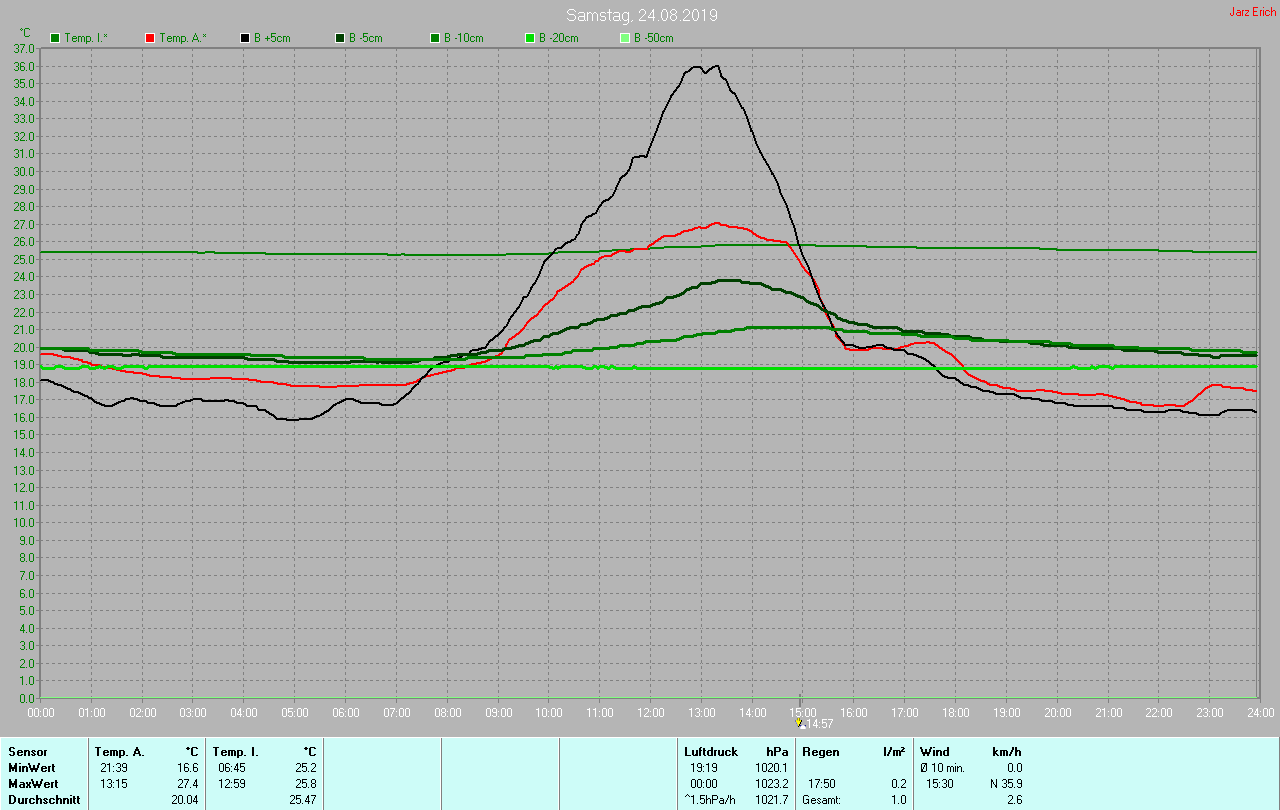The width and height of the screenshot is (1280, 810).
Task: Click the yellow 14:57 time marker triangle
Action: tap(799, 722)
